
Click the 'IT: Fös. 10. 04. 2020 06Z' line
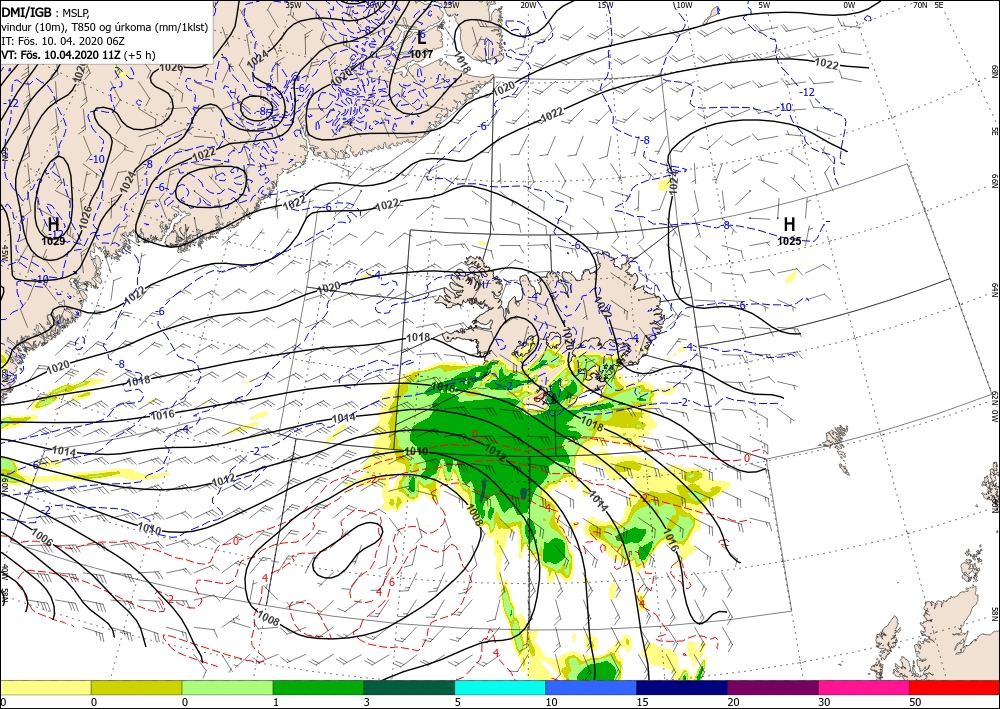[x=62, y=41]
